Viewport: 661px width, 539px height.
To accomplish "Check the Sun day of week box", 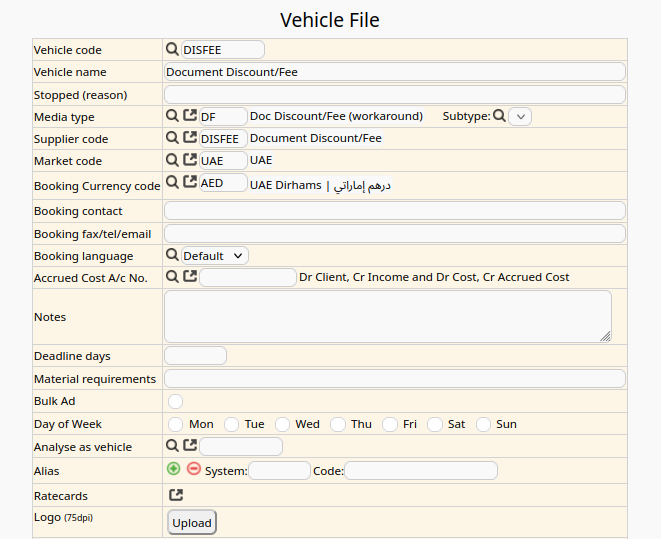I will click(484, 424).
